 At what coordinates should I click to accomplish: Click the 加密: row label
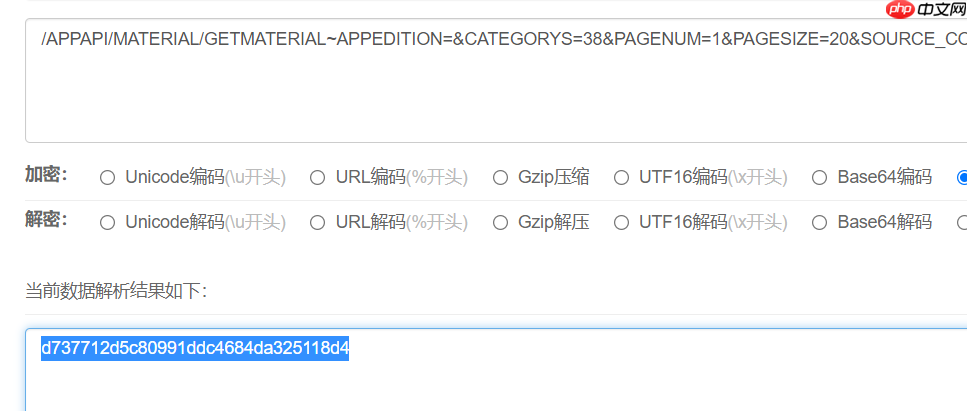[x=46, y=176]
